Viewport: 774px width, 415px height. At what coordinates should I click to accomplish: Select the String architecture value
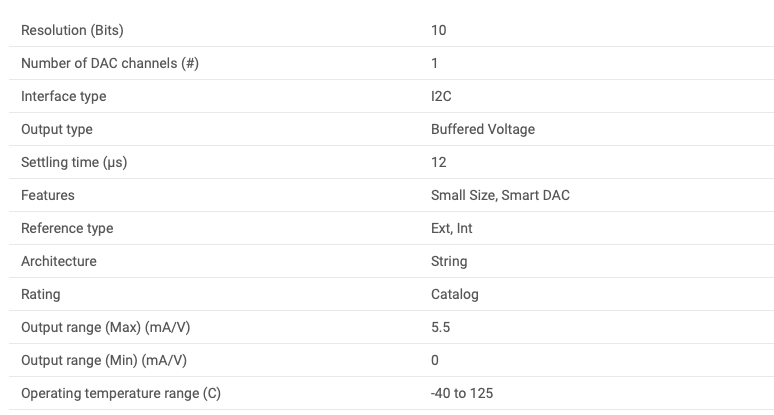click(449, 262)
